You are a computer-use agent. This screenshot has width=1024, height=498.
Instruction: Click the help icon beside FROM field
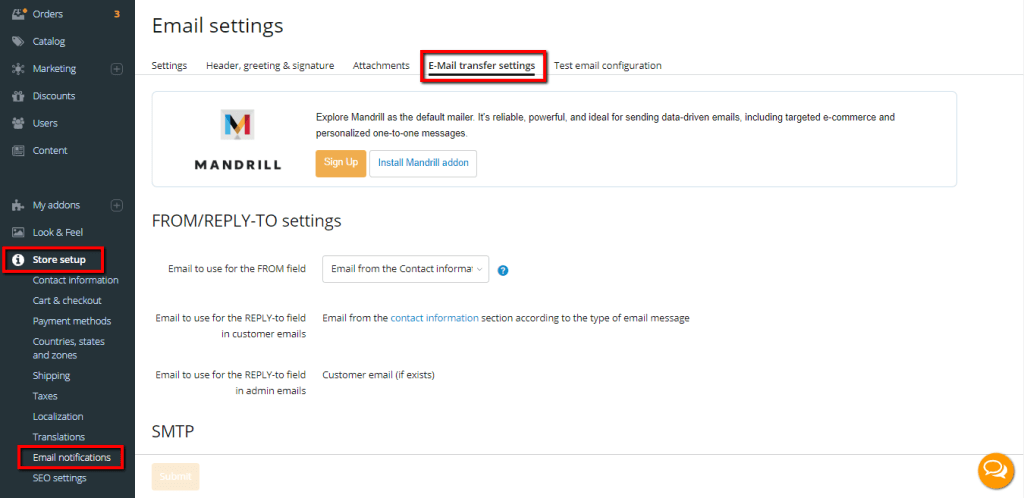503,270
